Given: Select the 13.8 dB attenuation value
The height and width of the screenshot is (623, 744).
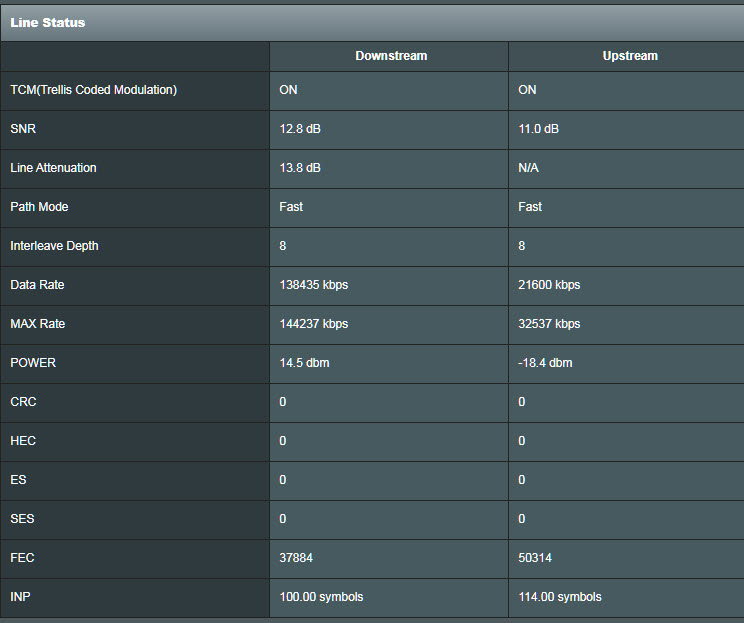Looking at the screenshot, I should (300, 167).
